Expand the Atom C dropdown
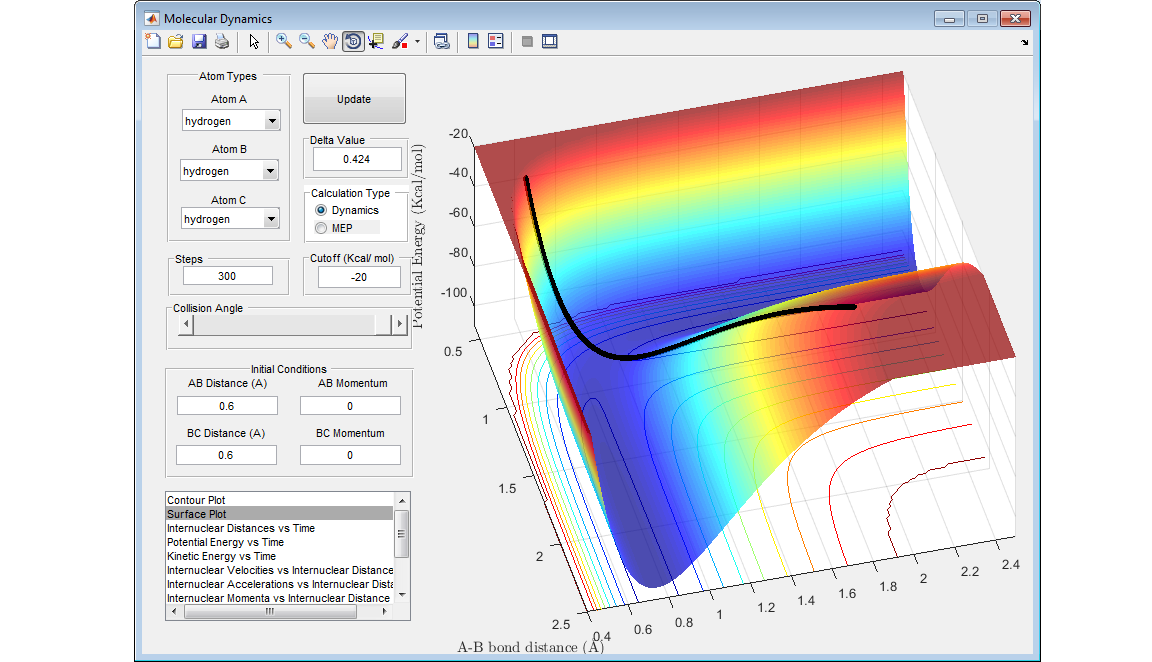Image resolution: width=1152 pixels, height=662 pixels. [271, 219]
